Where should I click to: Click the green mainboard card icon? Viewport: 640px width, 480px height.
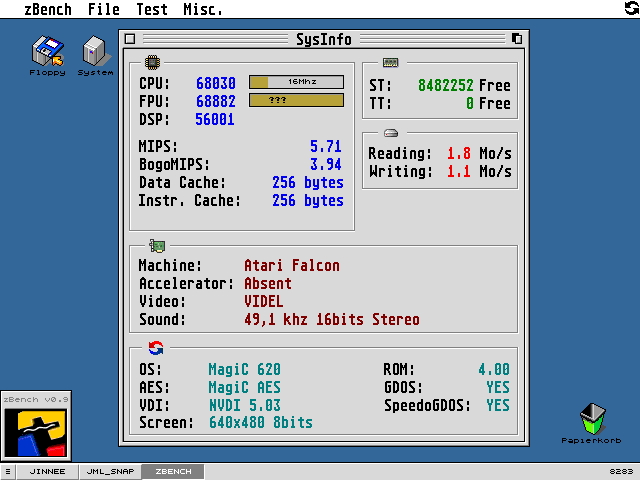tap(157, 246)
